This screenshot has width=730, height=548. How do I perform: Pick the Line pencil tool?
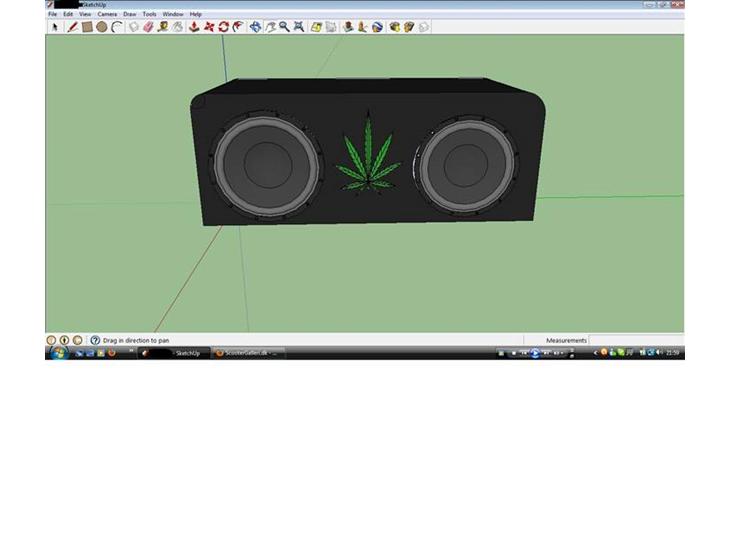[x=73, y=27]
